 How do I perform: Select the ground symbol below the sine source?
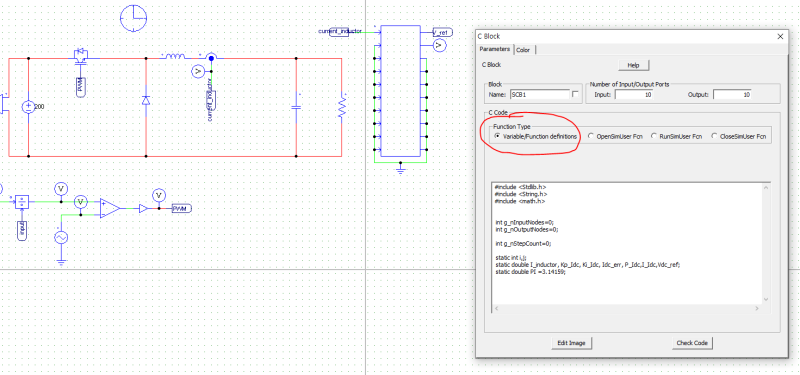(x=61, y=263)
